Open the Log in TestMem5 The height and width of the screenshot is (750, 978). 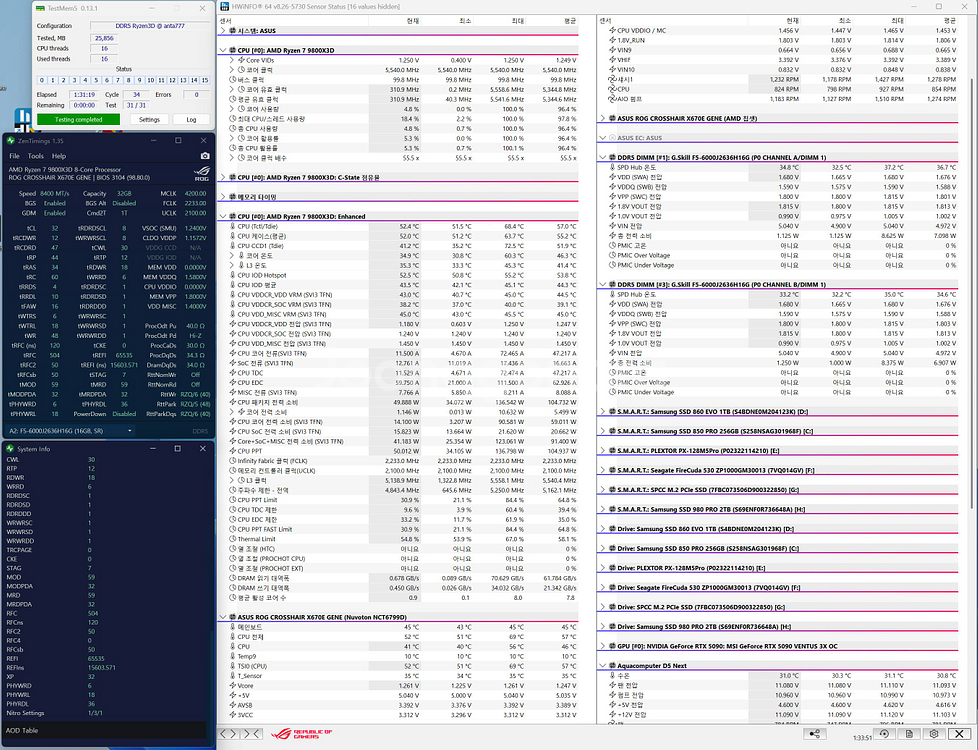pos(192,120)
